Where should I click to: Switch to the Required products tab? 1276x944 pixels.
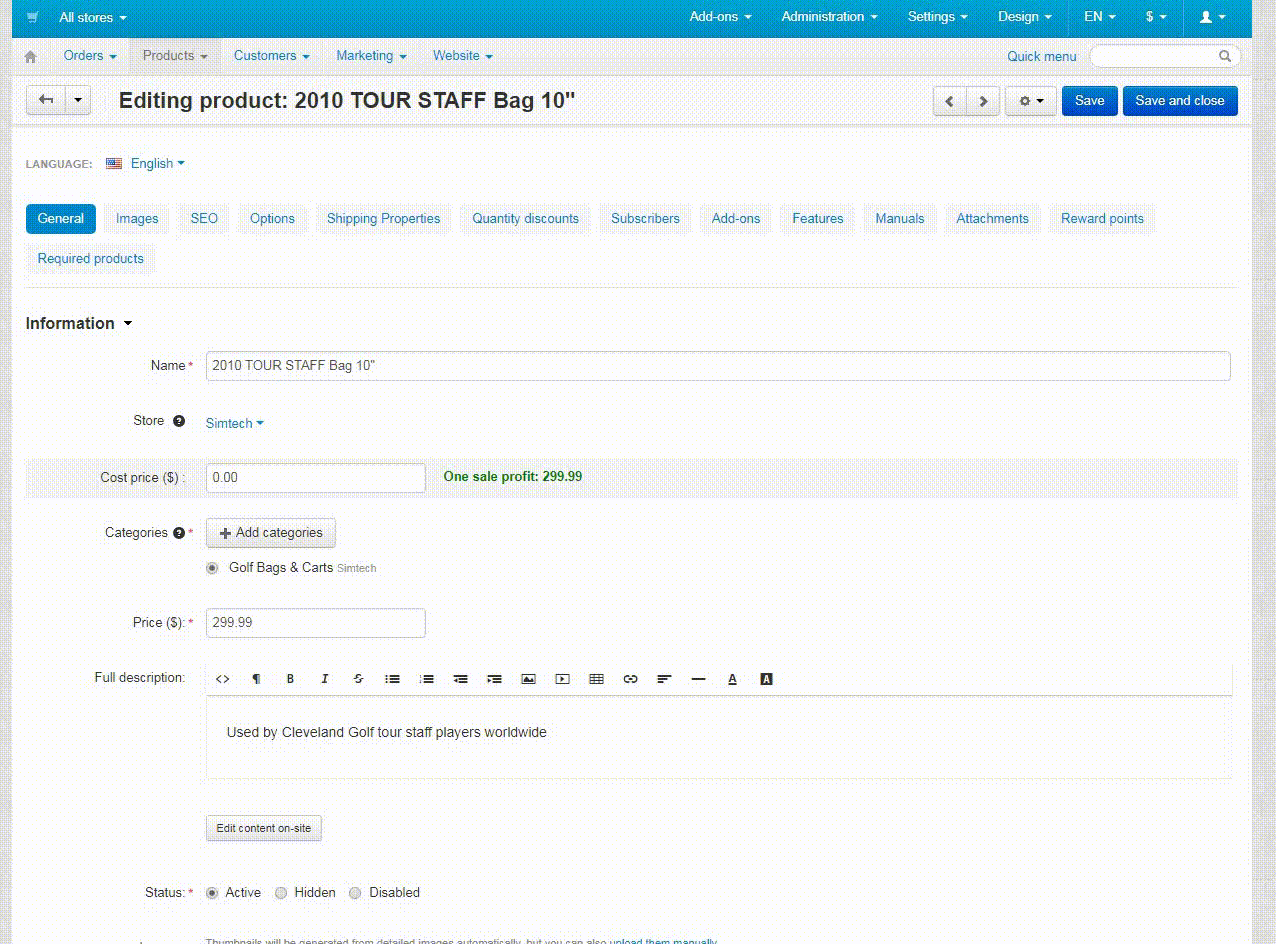(91, 259)
